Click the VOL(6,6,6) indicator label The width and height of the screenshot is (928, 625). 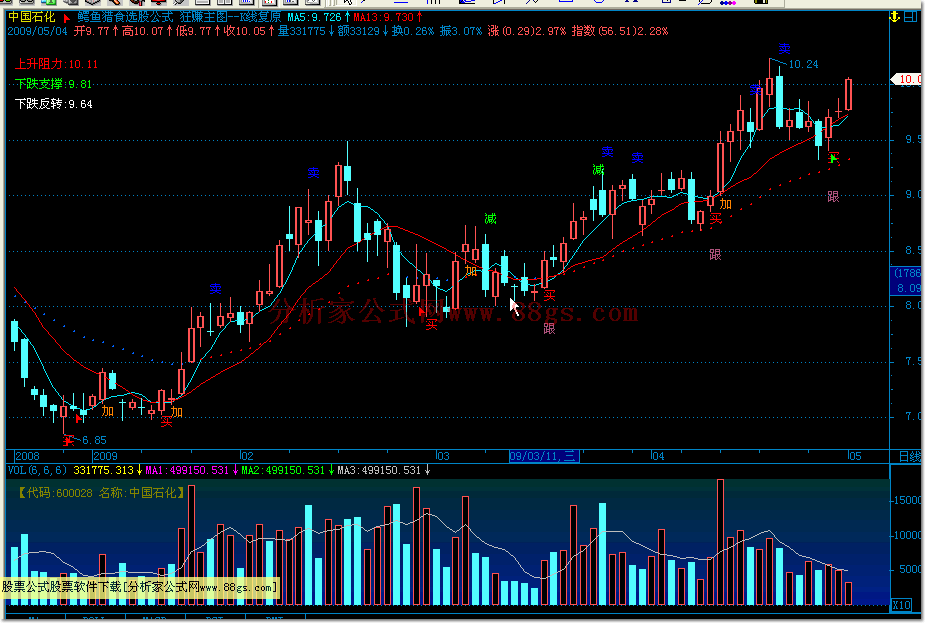(x=37, y=471)
